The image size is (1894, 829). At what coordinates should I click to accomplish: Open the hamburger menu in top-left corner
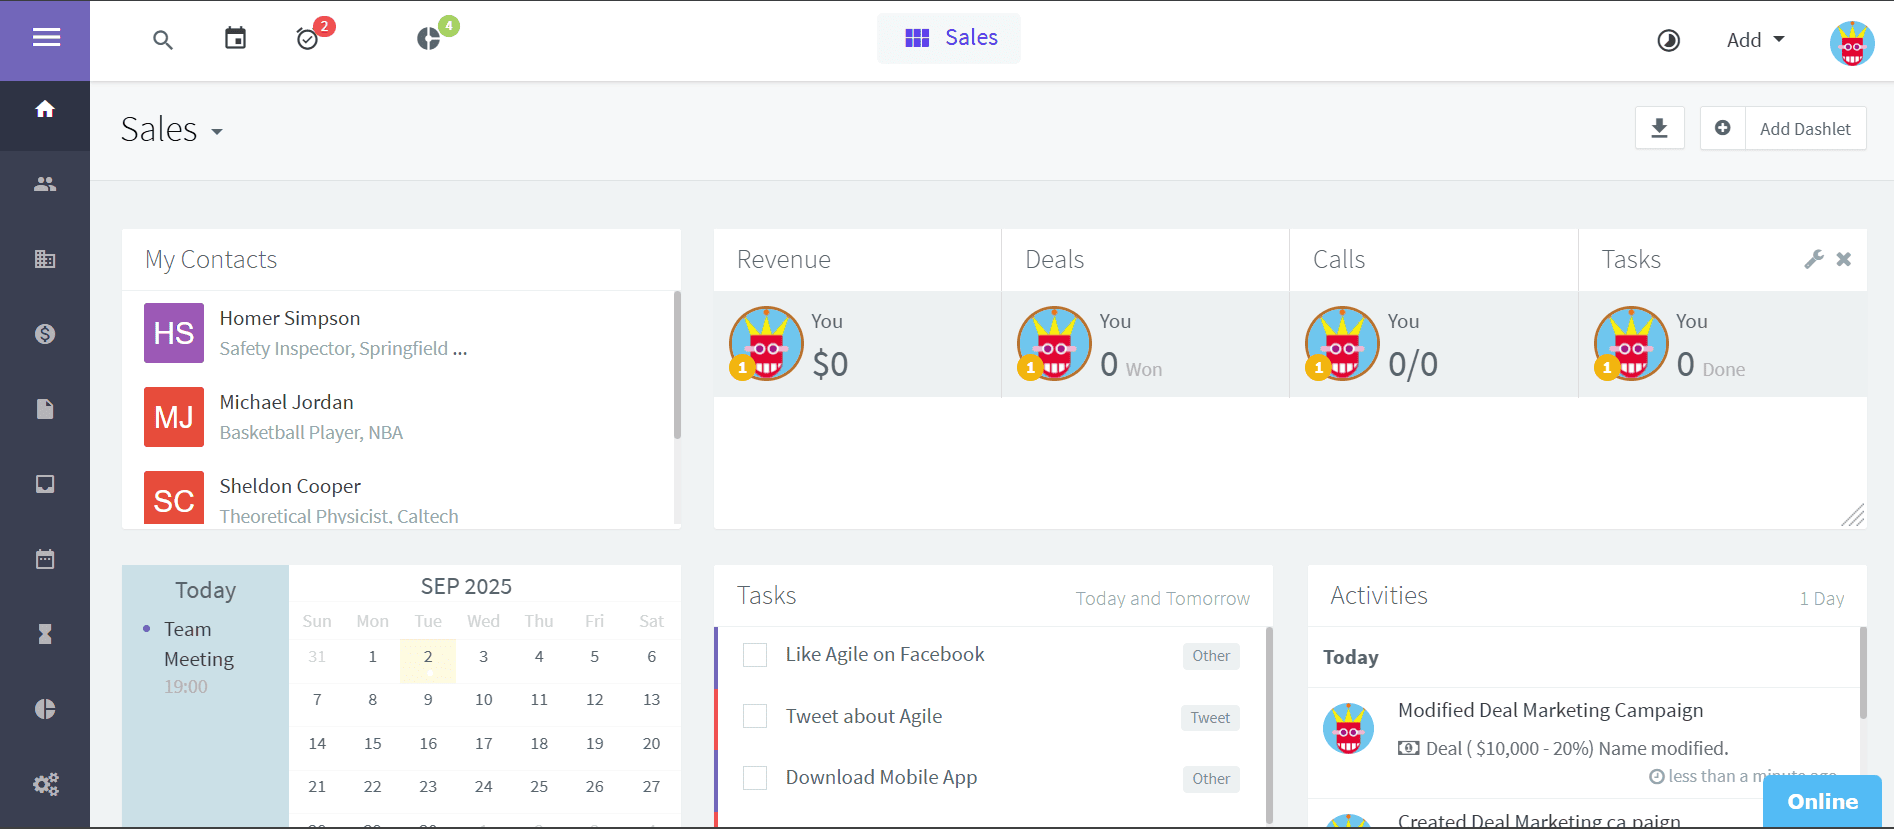pyautogui.click(x=46, y=38)
